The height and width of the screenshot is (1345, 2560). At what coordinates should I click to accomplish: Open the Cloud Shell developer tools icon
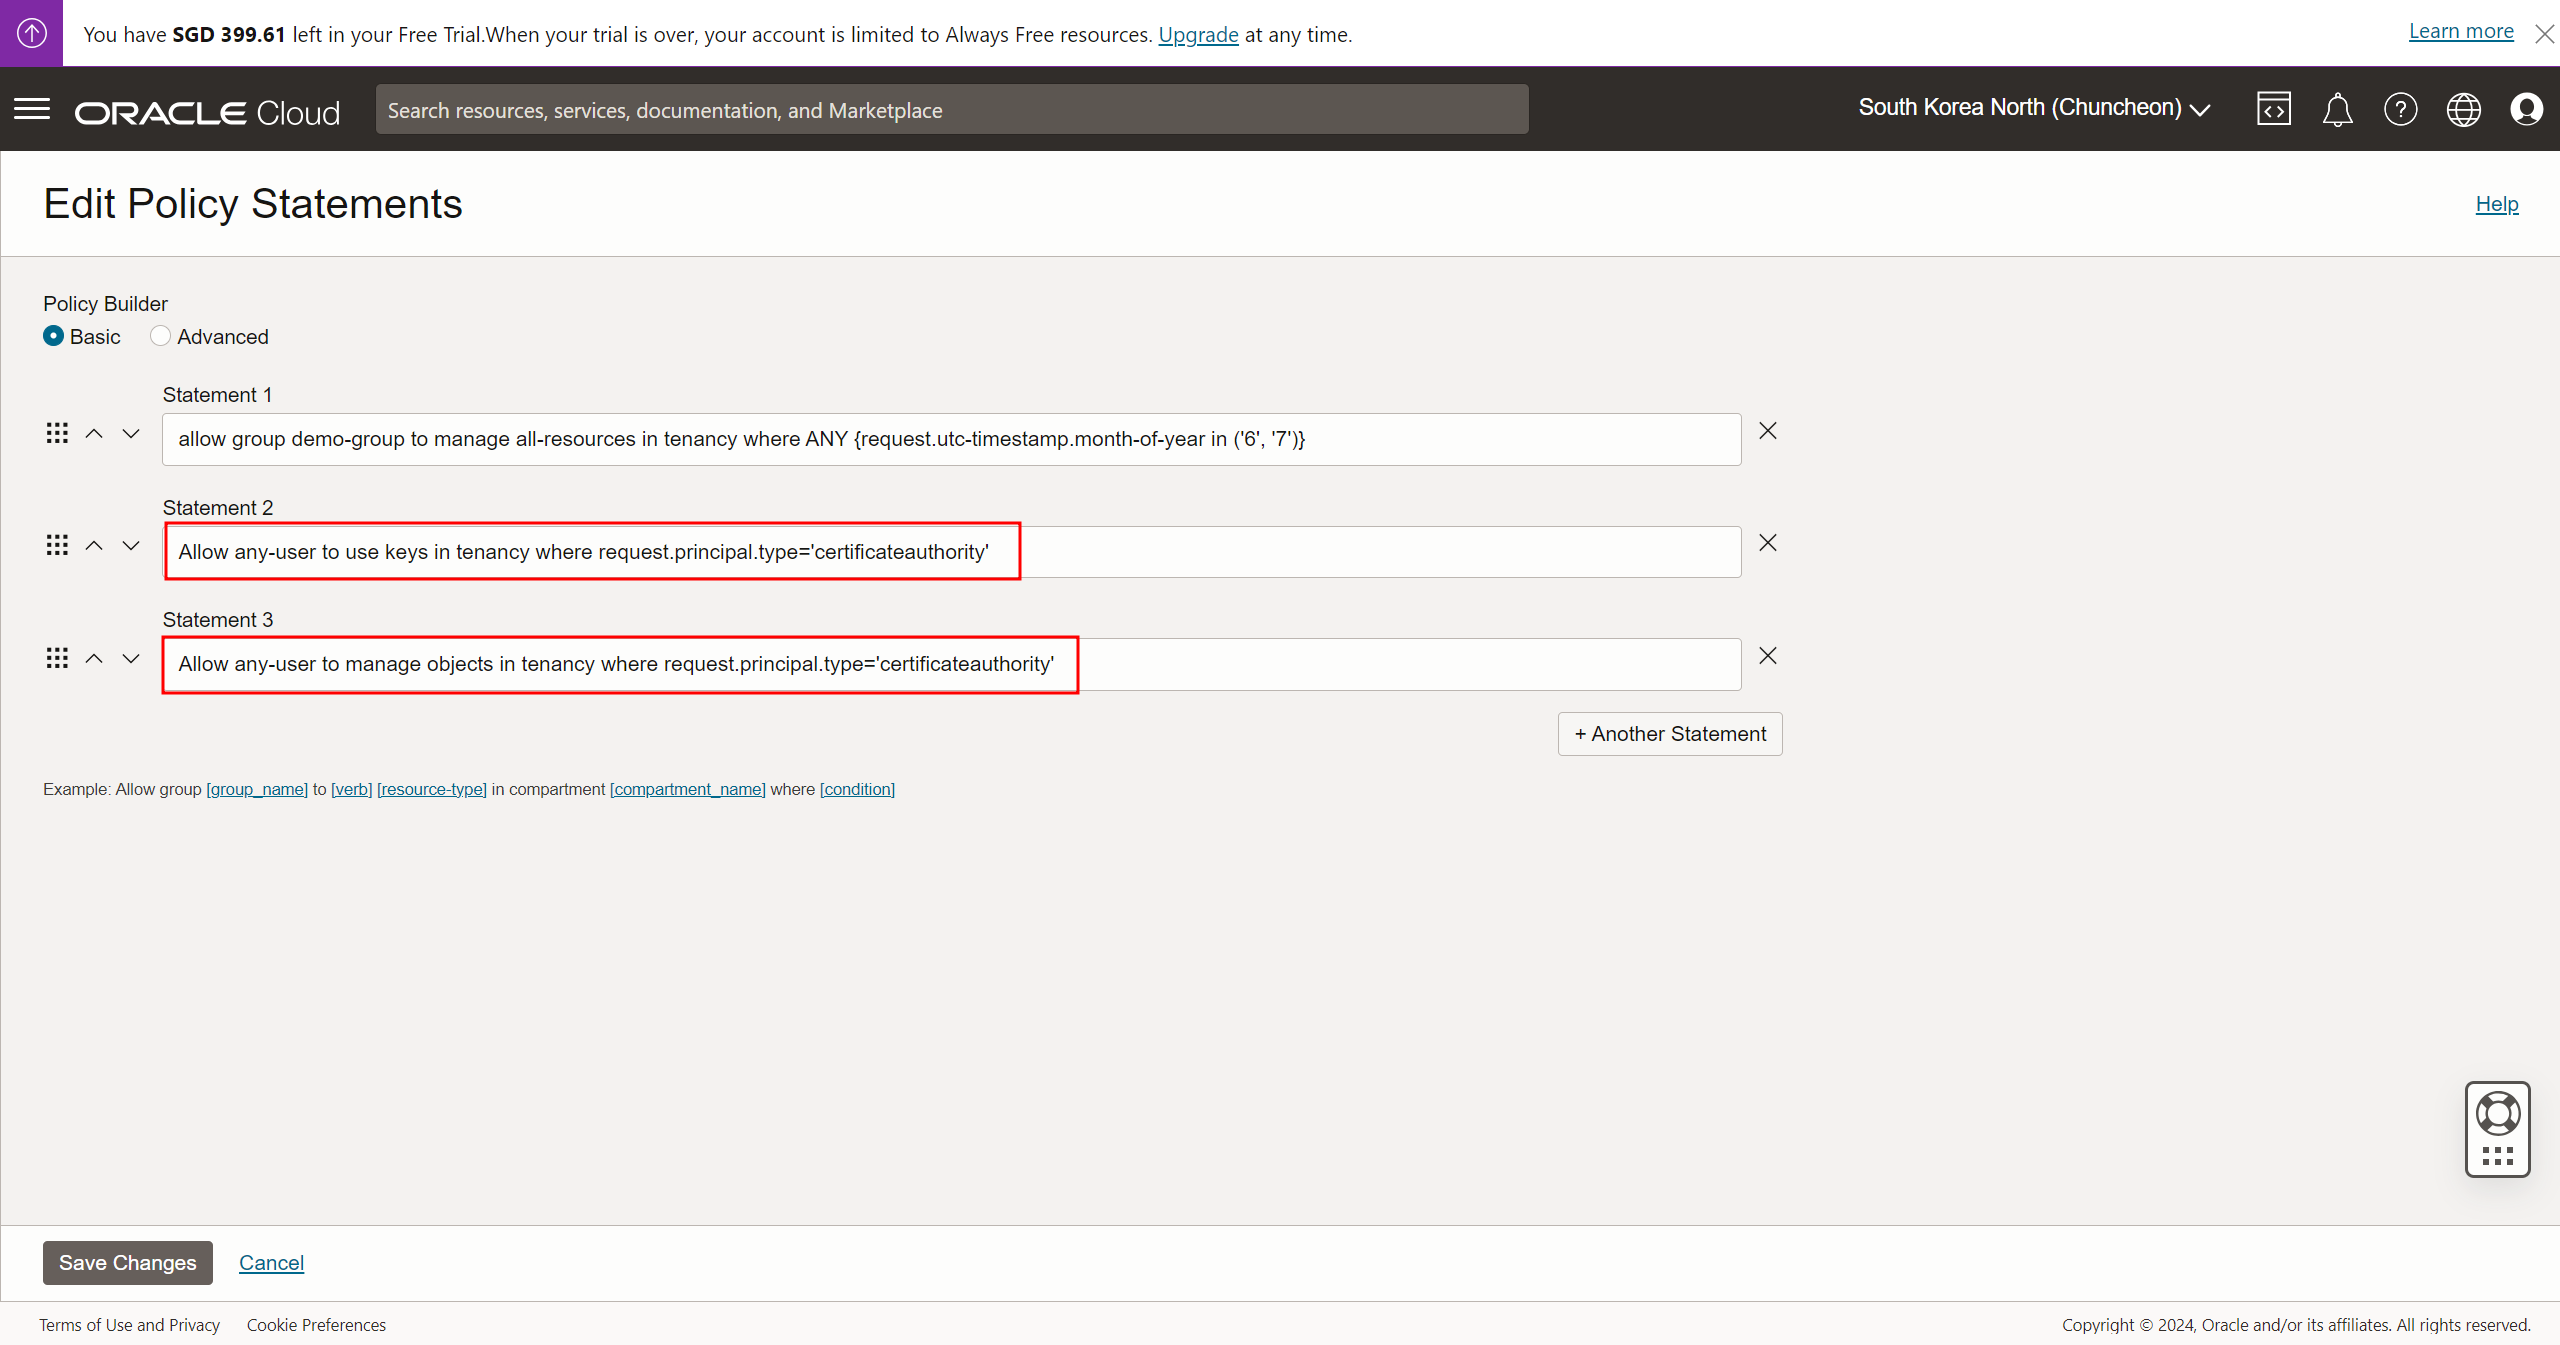[2273, 109]
